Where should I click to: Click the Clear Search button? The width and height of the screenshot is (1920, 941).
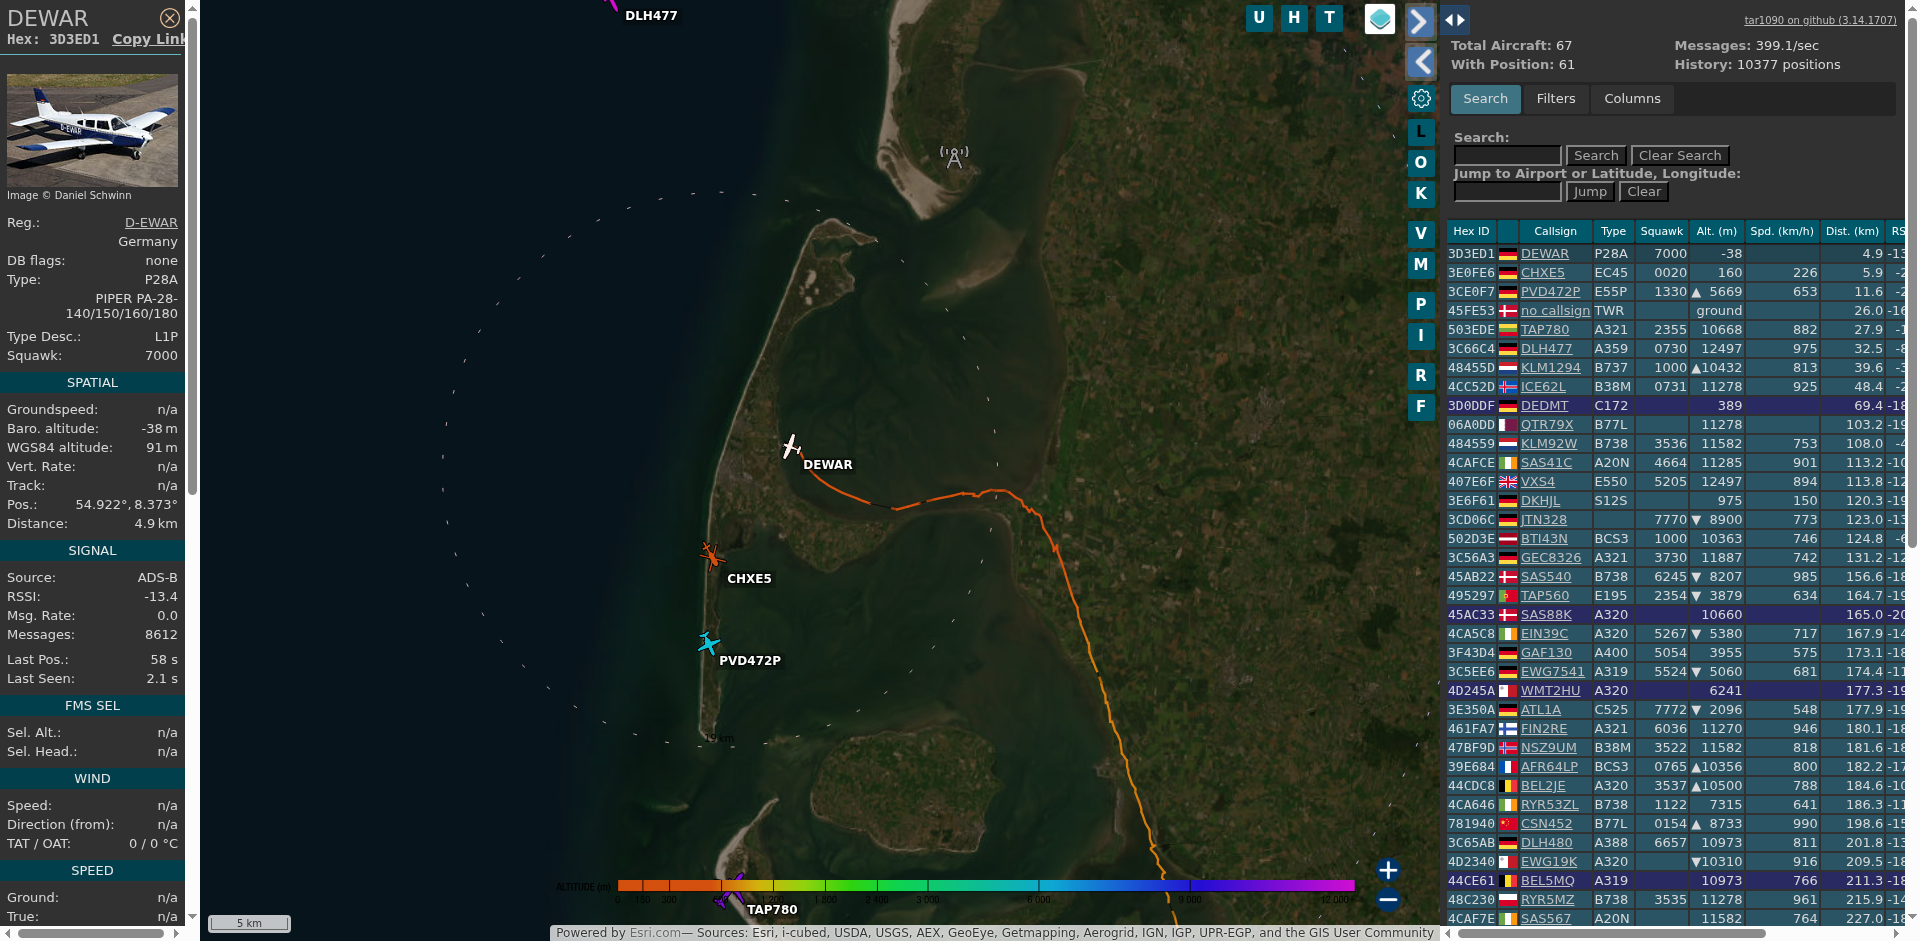pos(1680,156)
